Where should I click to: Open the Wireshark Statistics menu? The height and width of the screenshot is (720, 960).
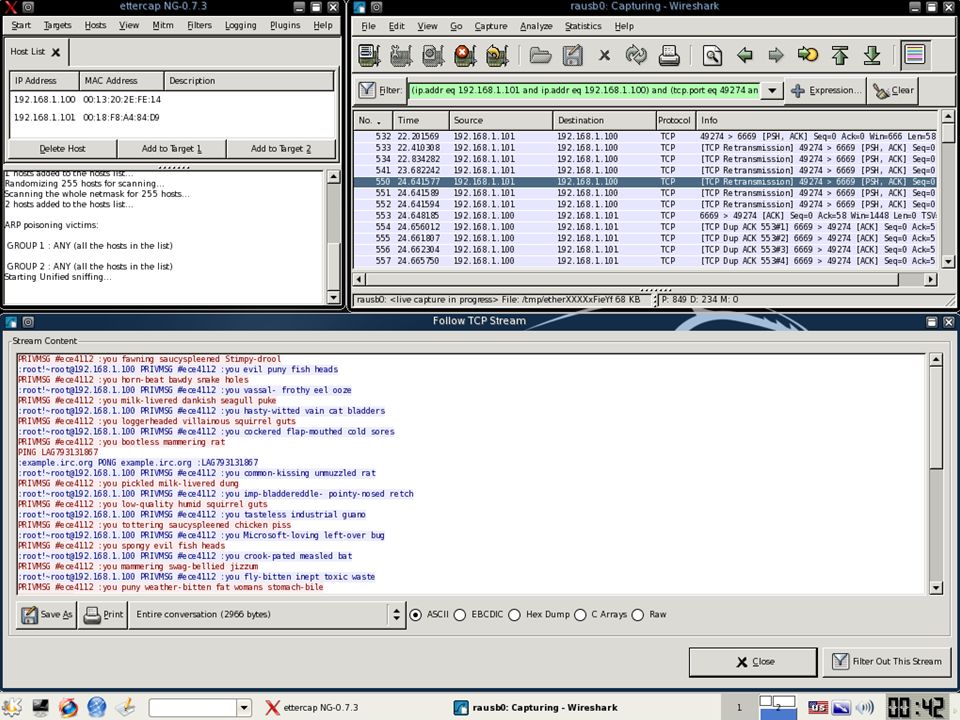click(583, 26)
